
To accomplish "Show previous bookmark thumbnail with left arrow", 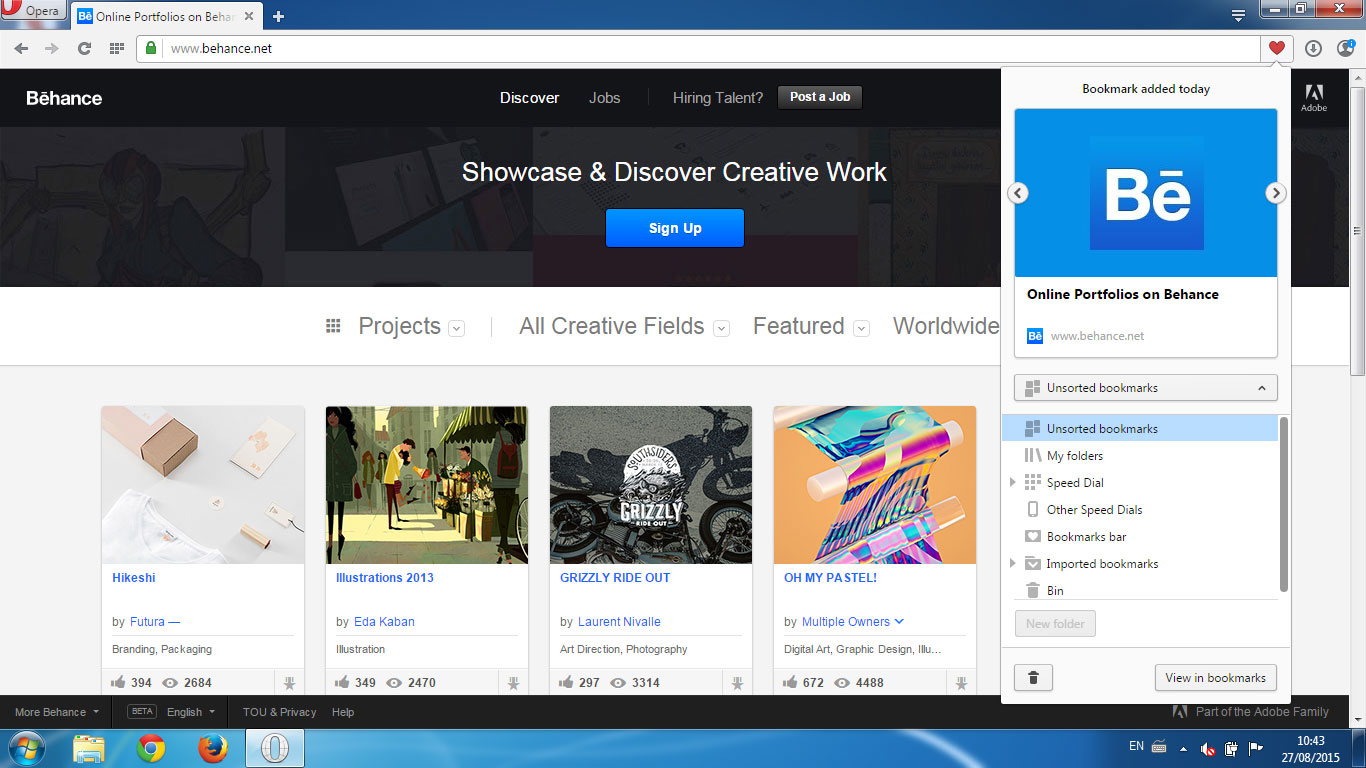I will click(1018, 193).
